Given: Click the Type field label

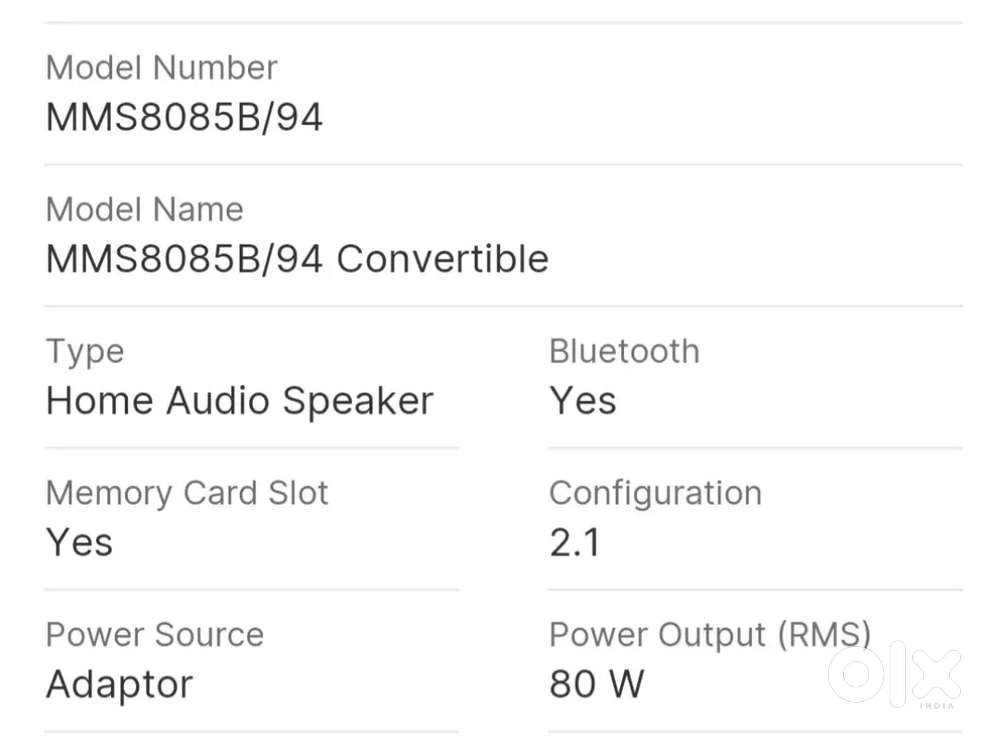Looking at the screenshot, I should [85, 352].
